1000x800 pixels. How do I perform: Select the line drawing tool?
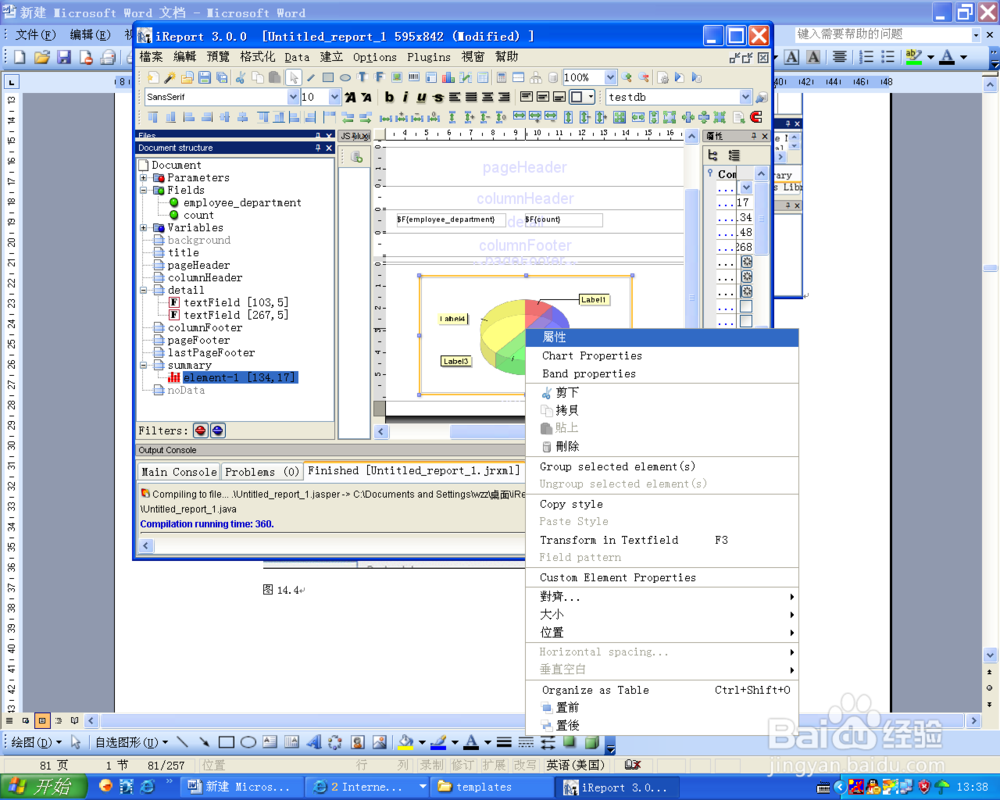[311, 78]
